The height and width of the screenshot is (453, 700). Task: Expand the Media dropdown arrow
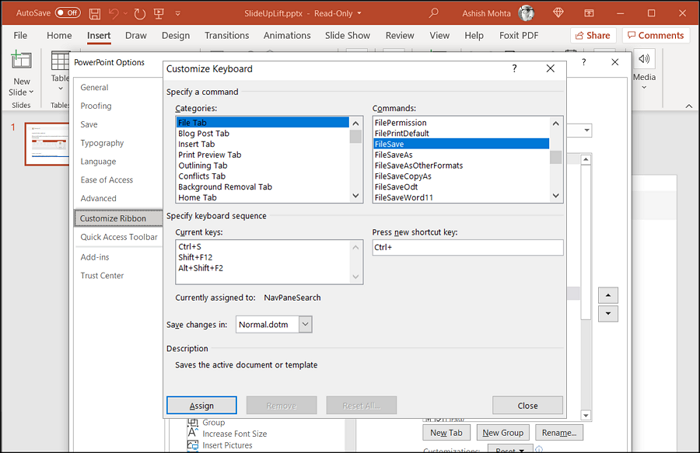tap(644, 87)
